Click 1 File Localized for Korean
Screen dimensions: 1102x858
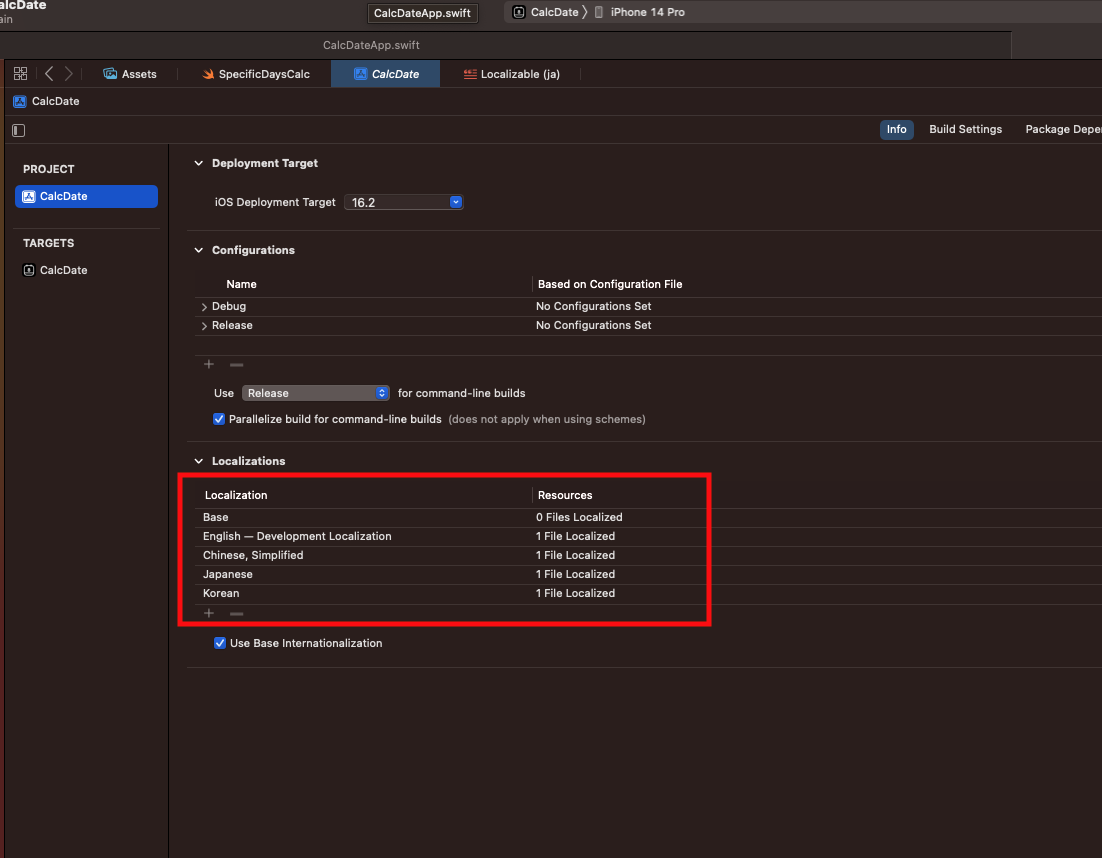click(x=575, y=593)
